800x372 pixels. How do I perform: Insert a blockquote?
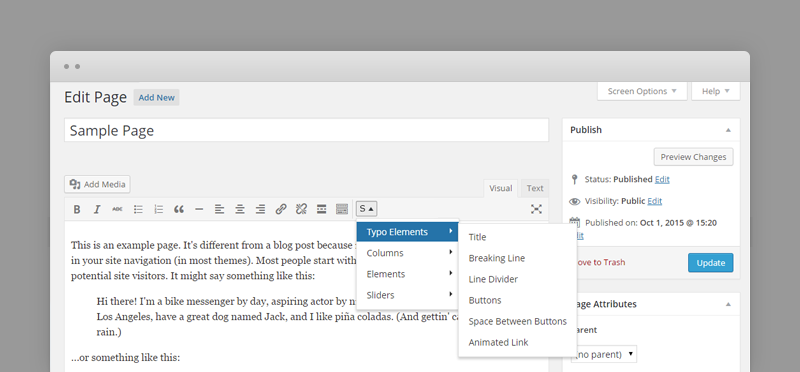[179, 209]
